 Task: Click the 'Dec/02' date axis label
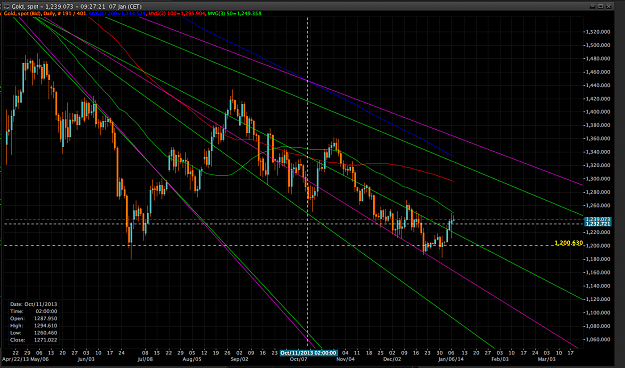tap(393, 359)
